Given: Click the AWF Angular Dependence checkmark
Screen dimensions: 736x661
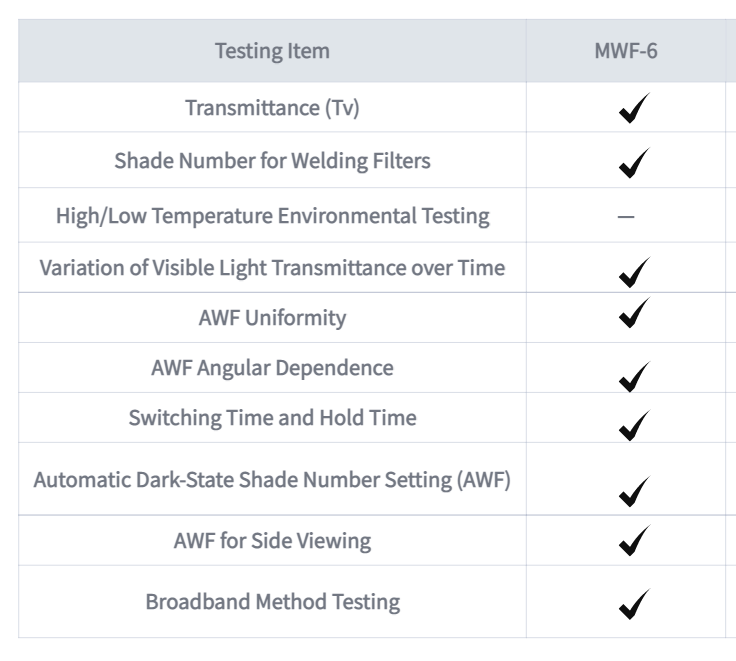Looking at the screenshot, I should 634,377.
